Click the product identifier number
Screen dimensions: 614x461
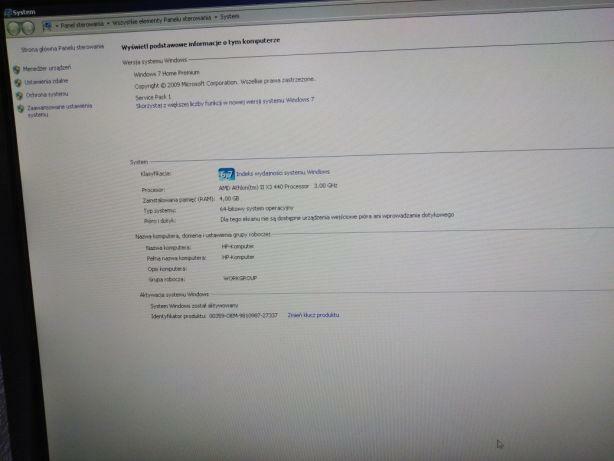point(243,315)
